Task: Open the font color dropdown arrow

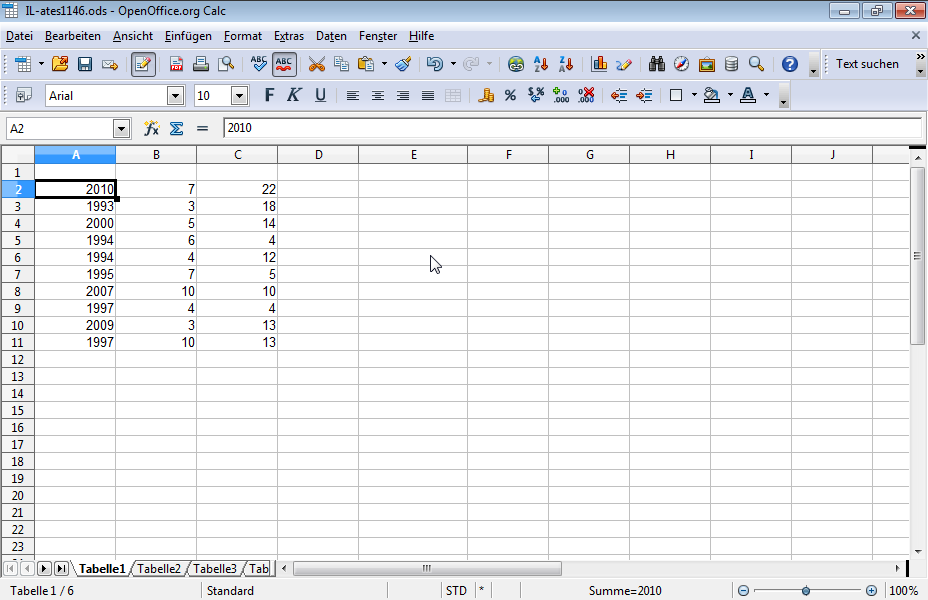Action: click(766, 95)
